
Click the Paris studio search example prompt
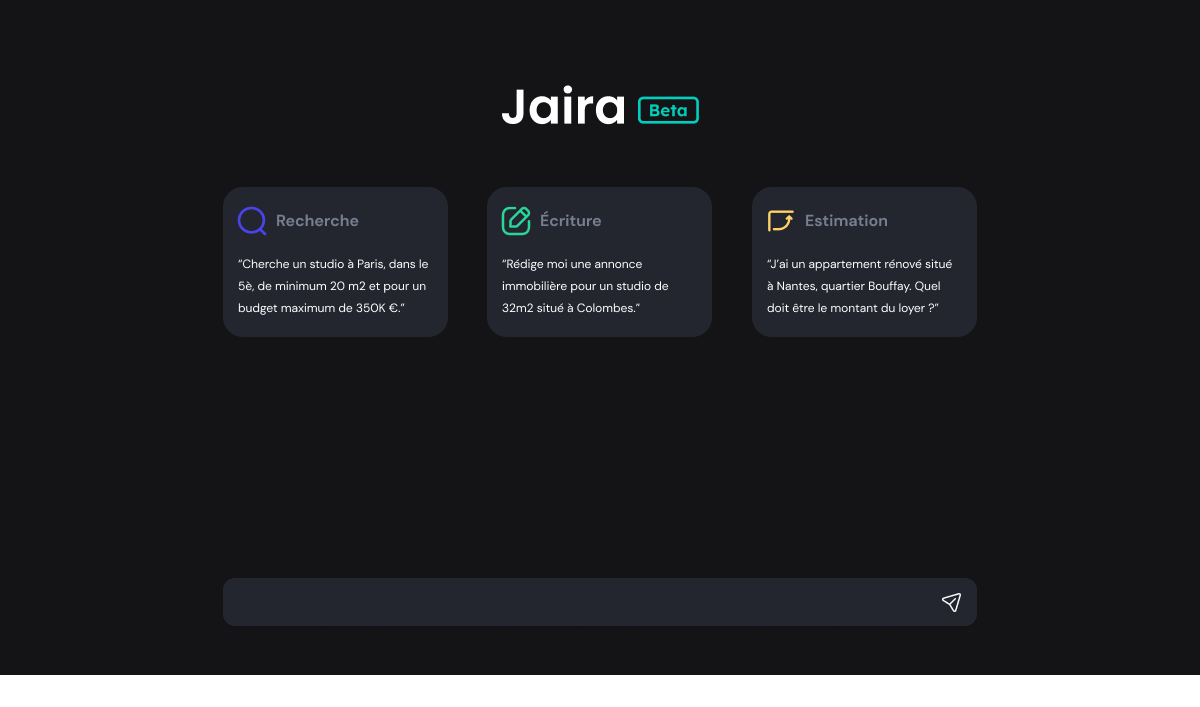pos(333,286)
